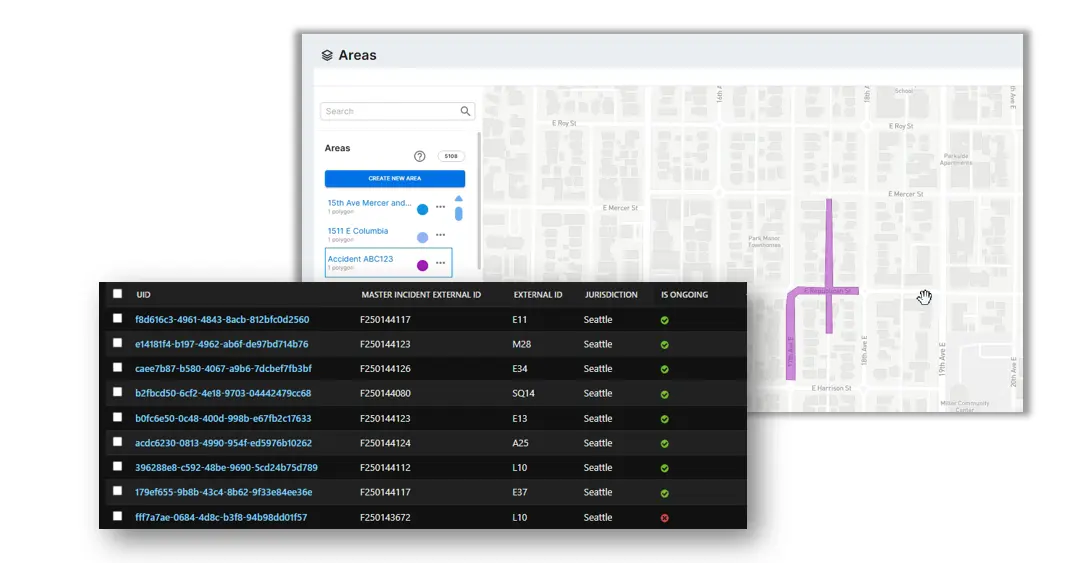The width and height of the screenshot is (1067, 563).
Task: Click the search magnifier icon
Action: 465,111
